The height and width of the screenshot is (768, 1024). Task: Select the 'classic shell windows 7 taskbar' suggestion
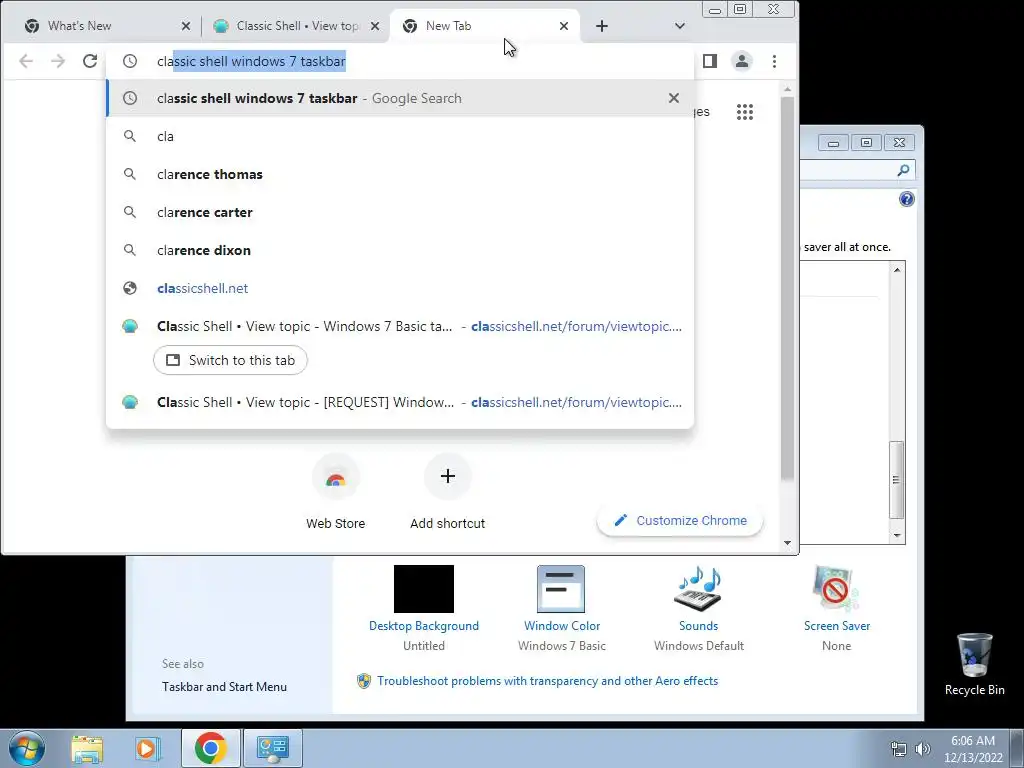pyautogui.click(x=400, y=98)
